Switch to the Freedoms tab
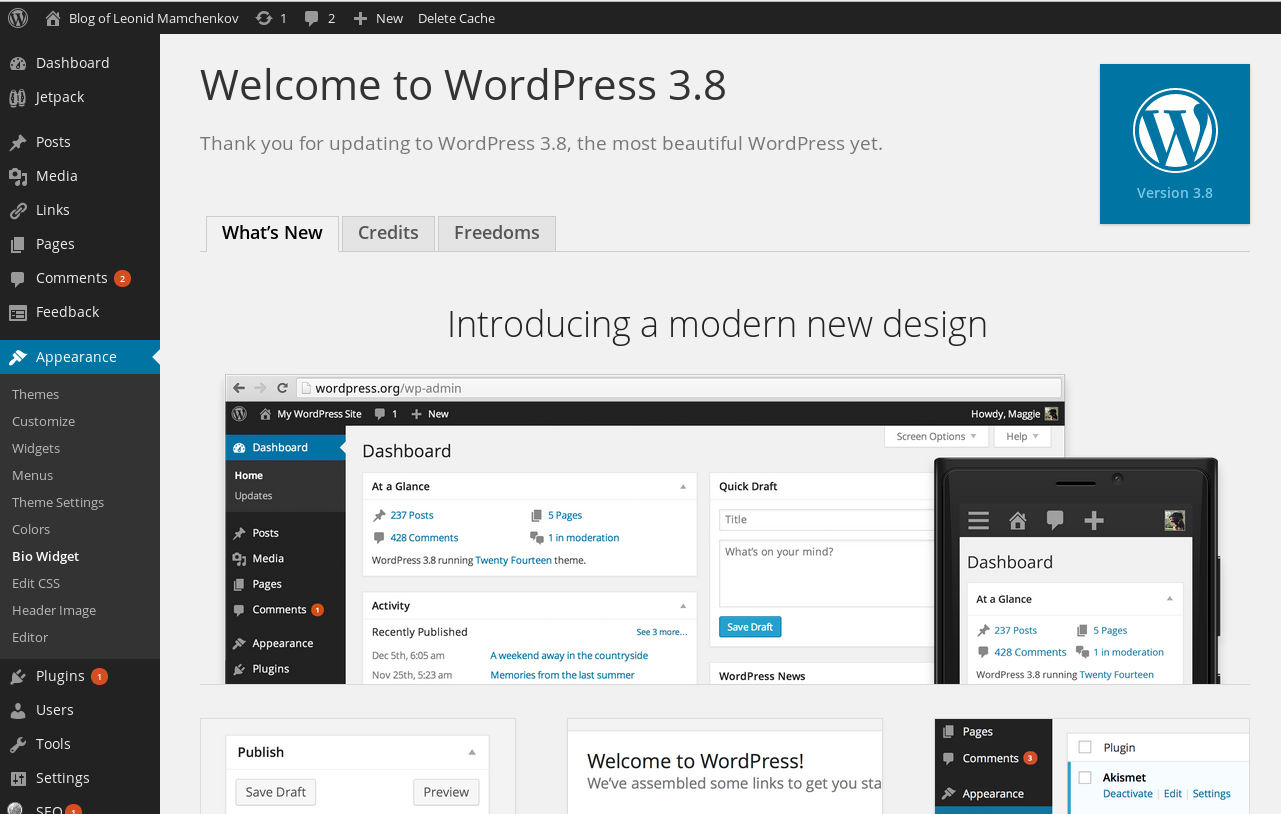 (497, 233)
